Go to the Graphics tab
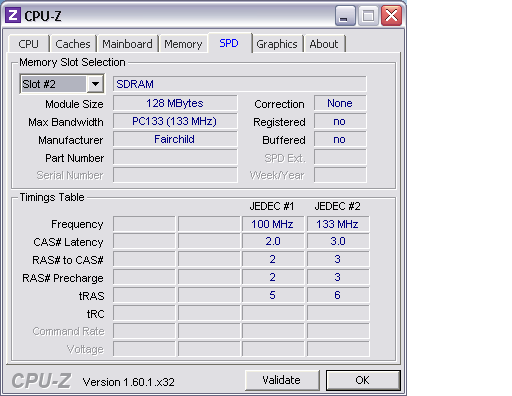This screenshot has width=512, height=396. 277,44
